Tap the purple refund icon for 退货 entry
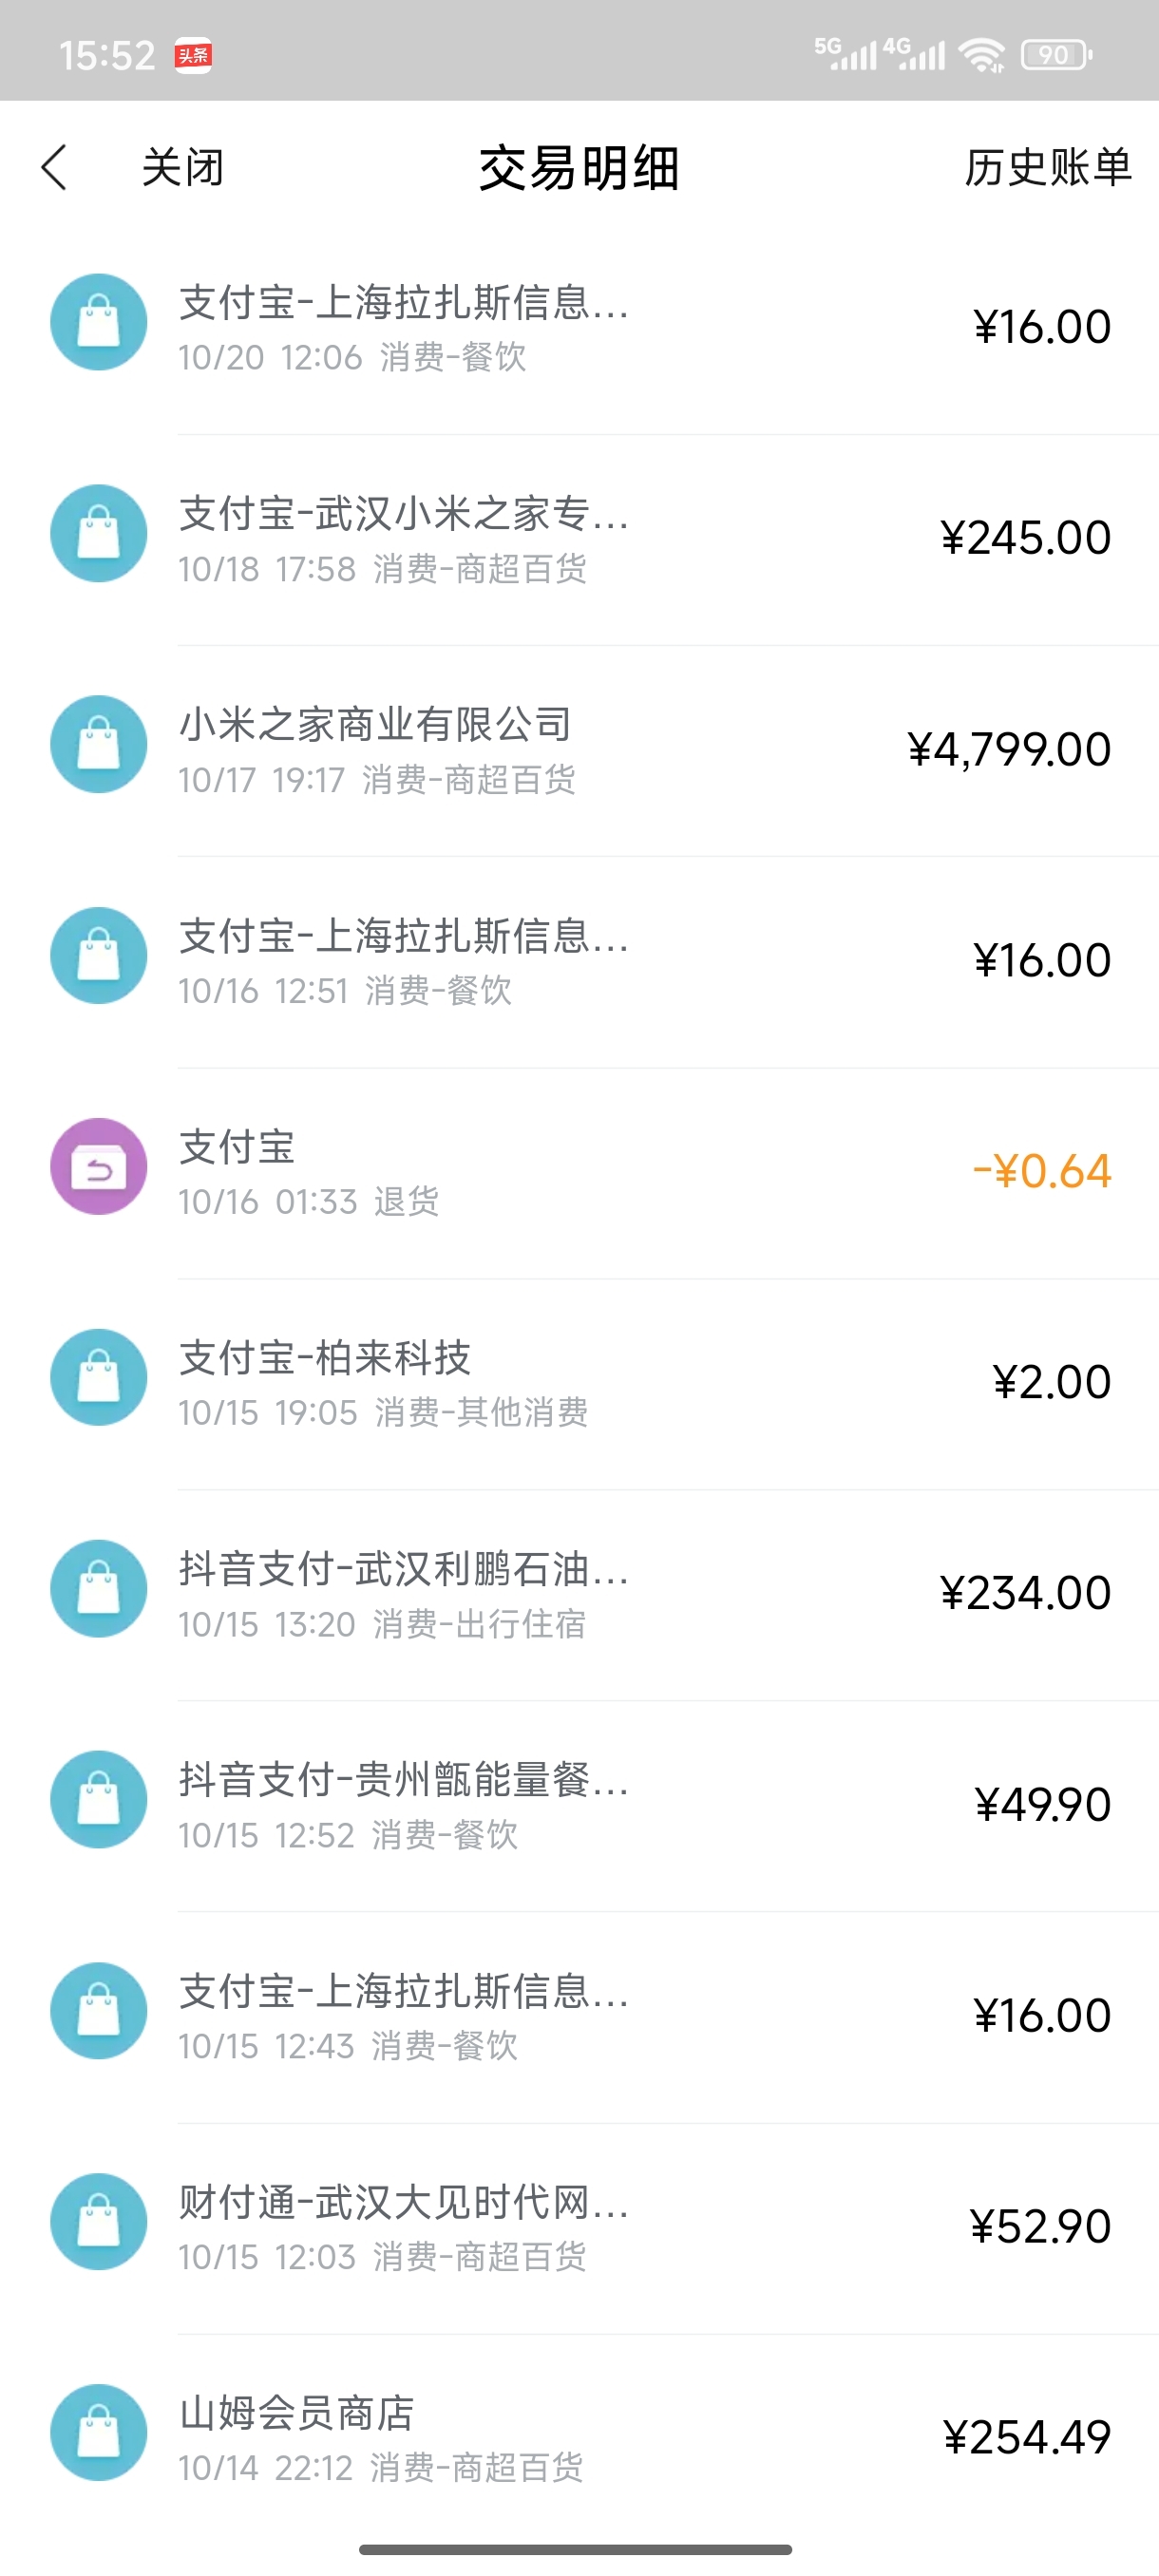 99,1167
